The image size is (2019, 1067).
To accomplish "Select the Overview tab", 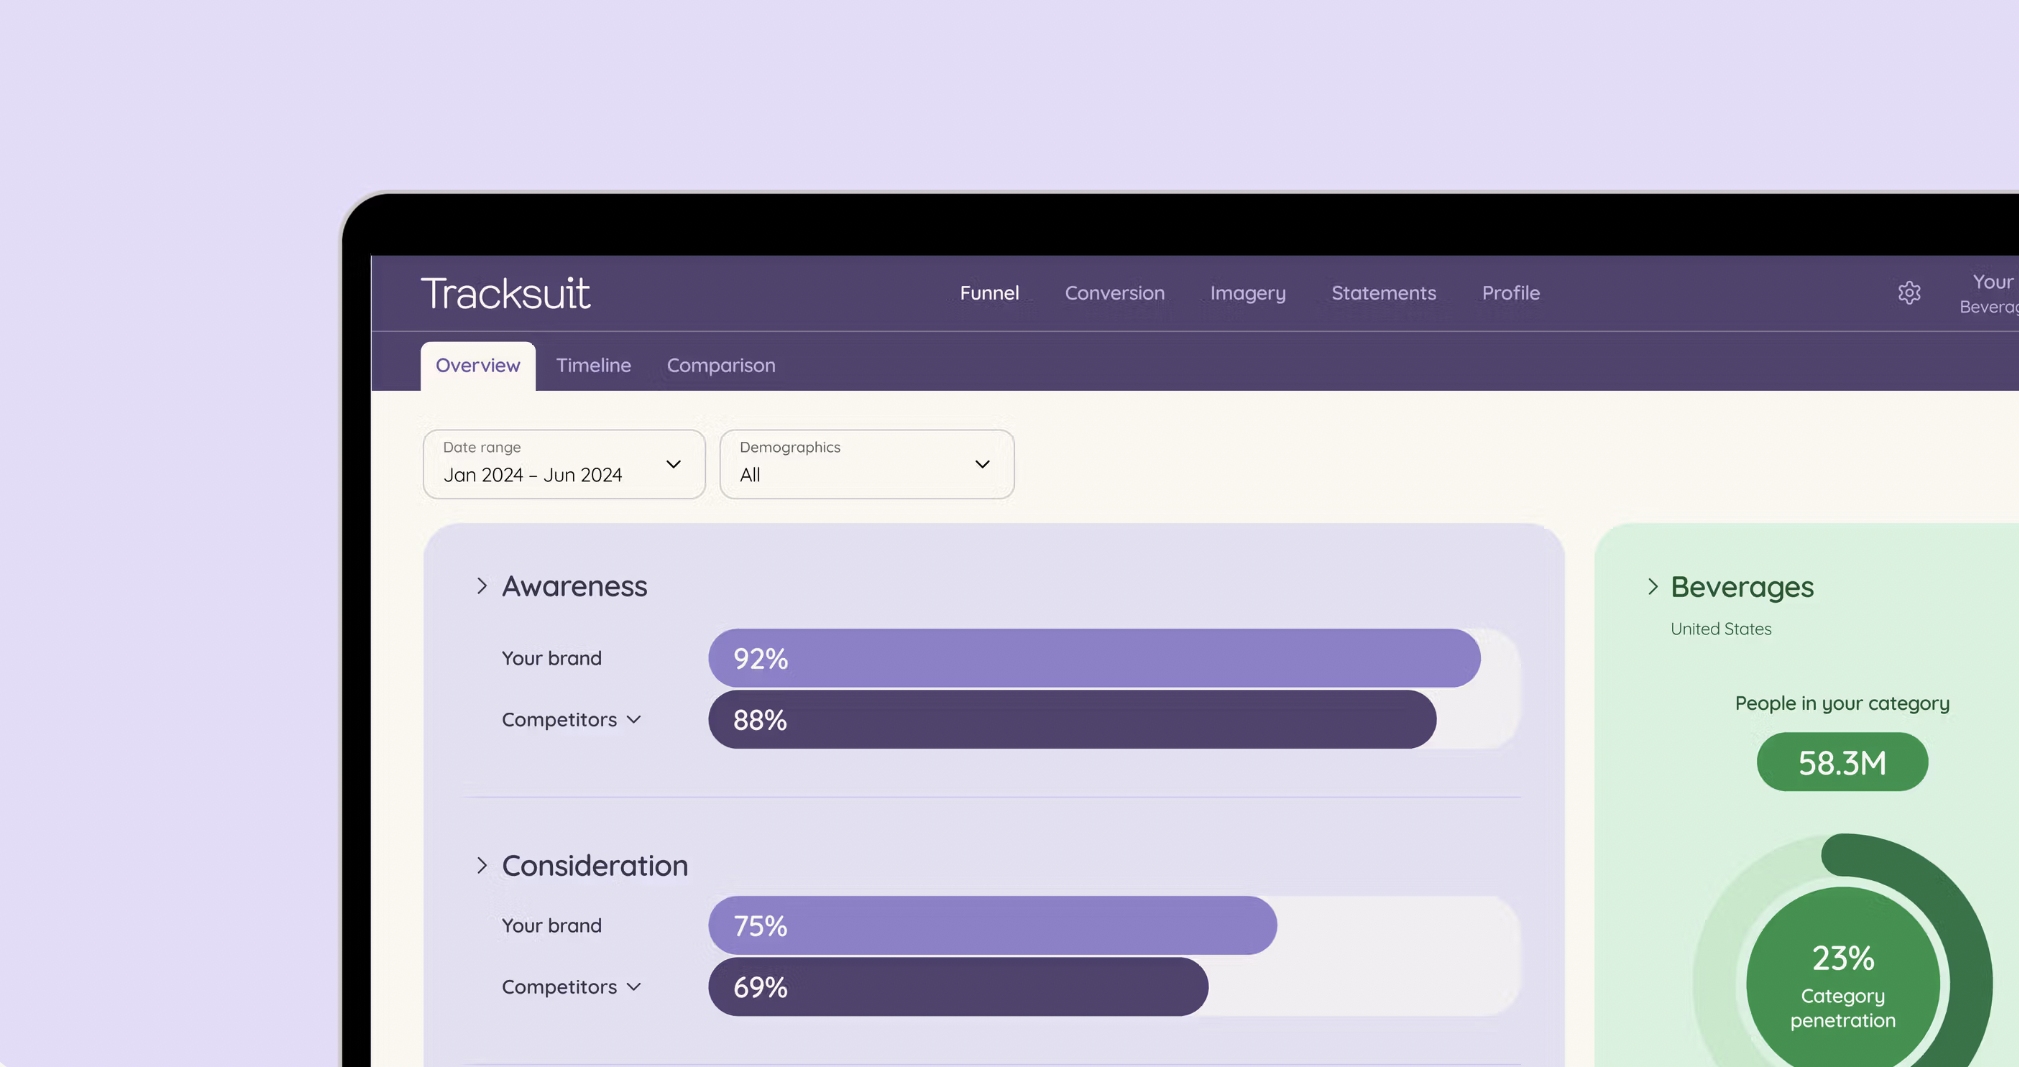I will click(x=478, y=365).
